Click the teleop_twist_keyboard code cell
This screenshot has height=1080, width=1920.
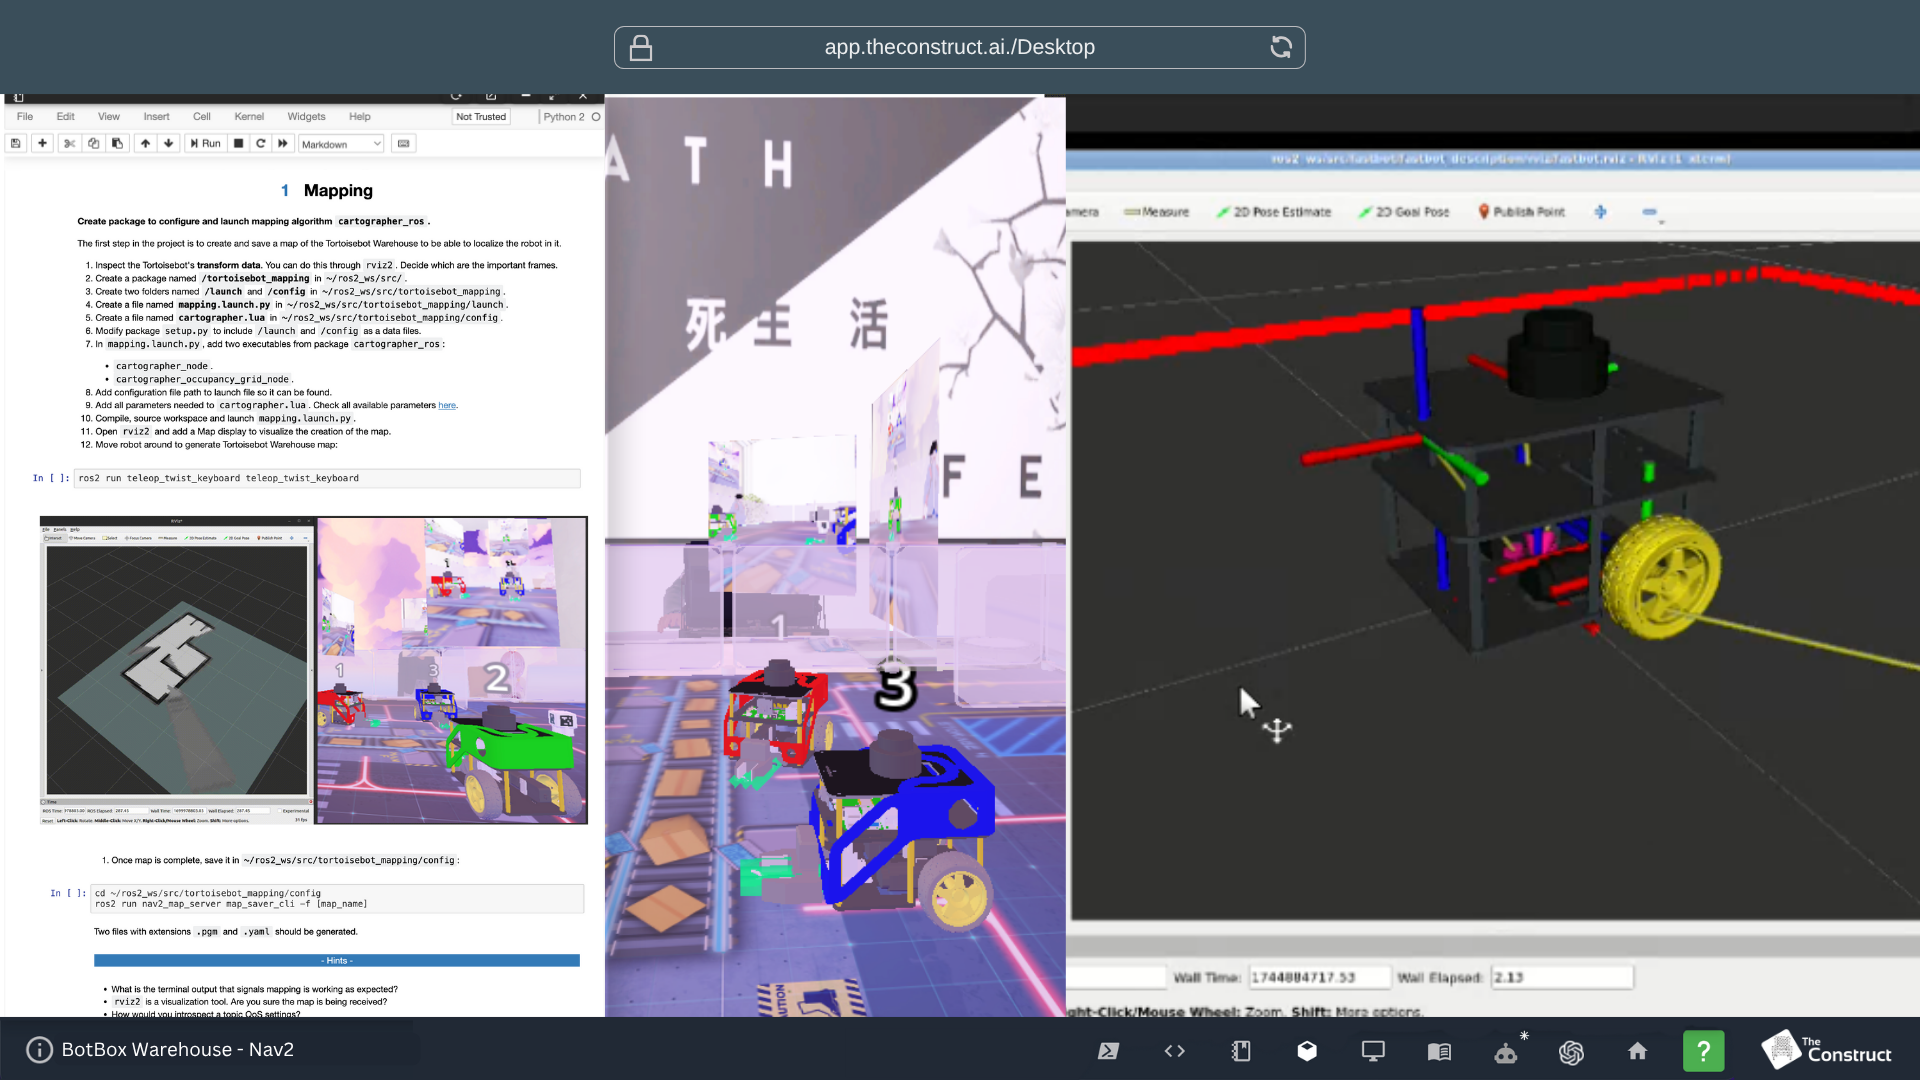coord(327,479)
